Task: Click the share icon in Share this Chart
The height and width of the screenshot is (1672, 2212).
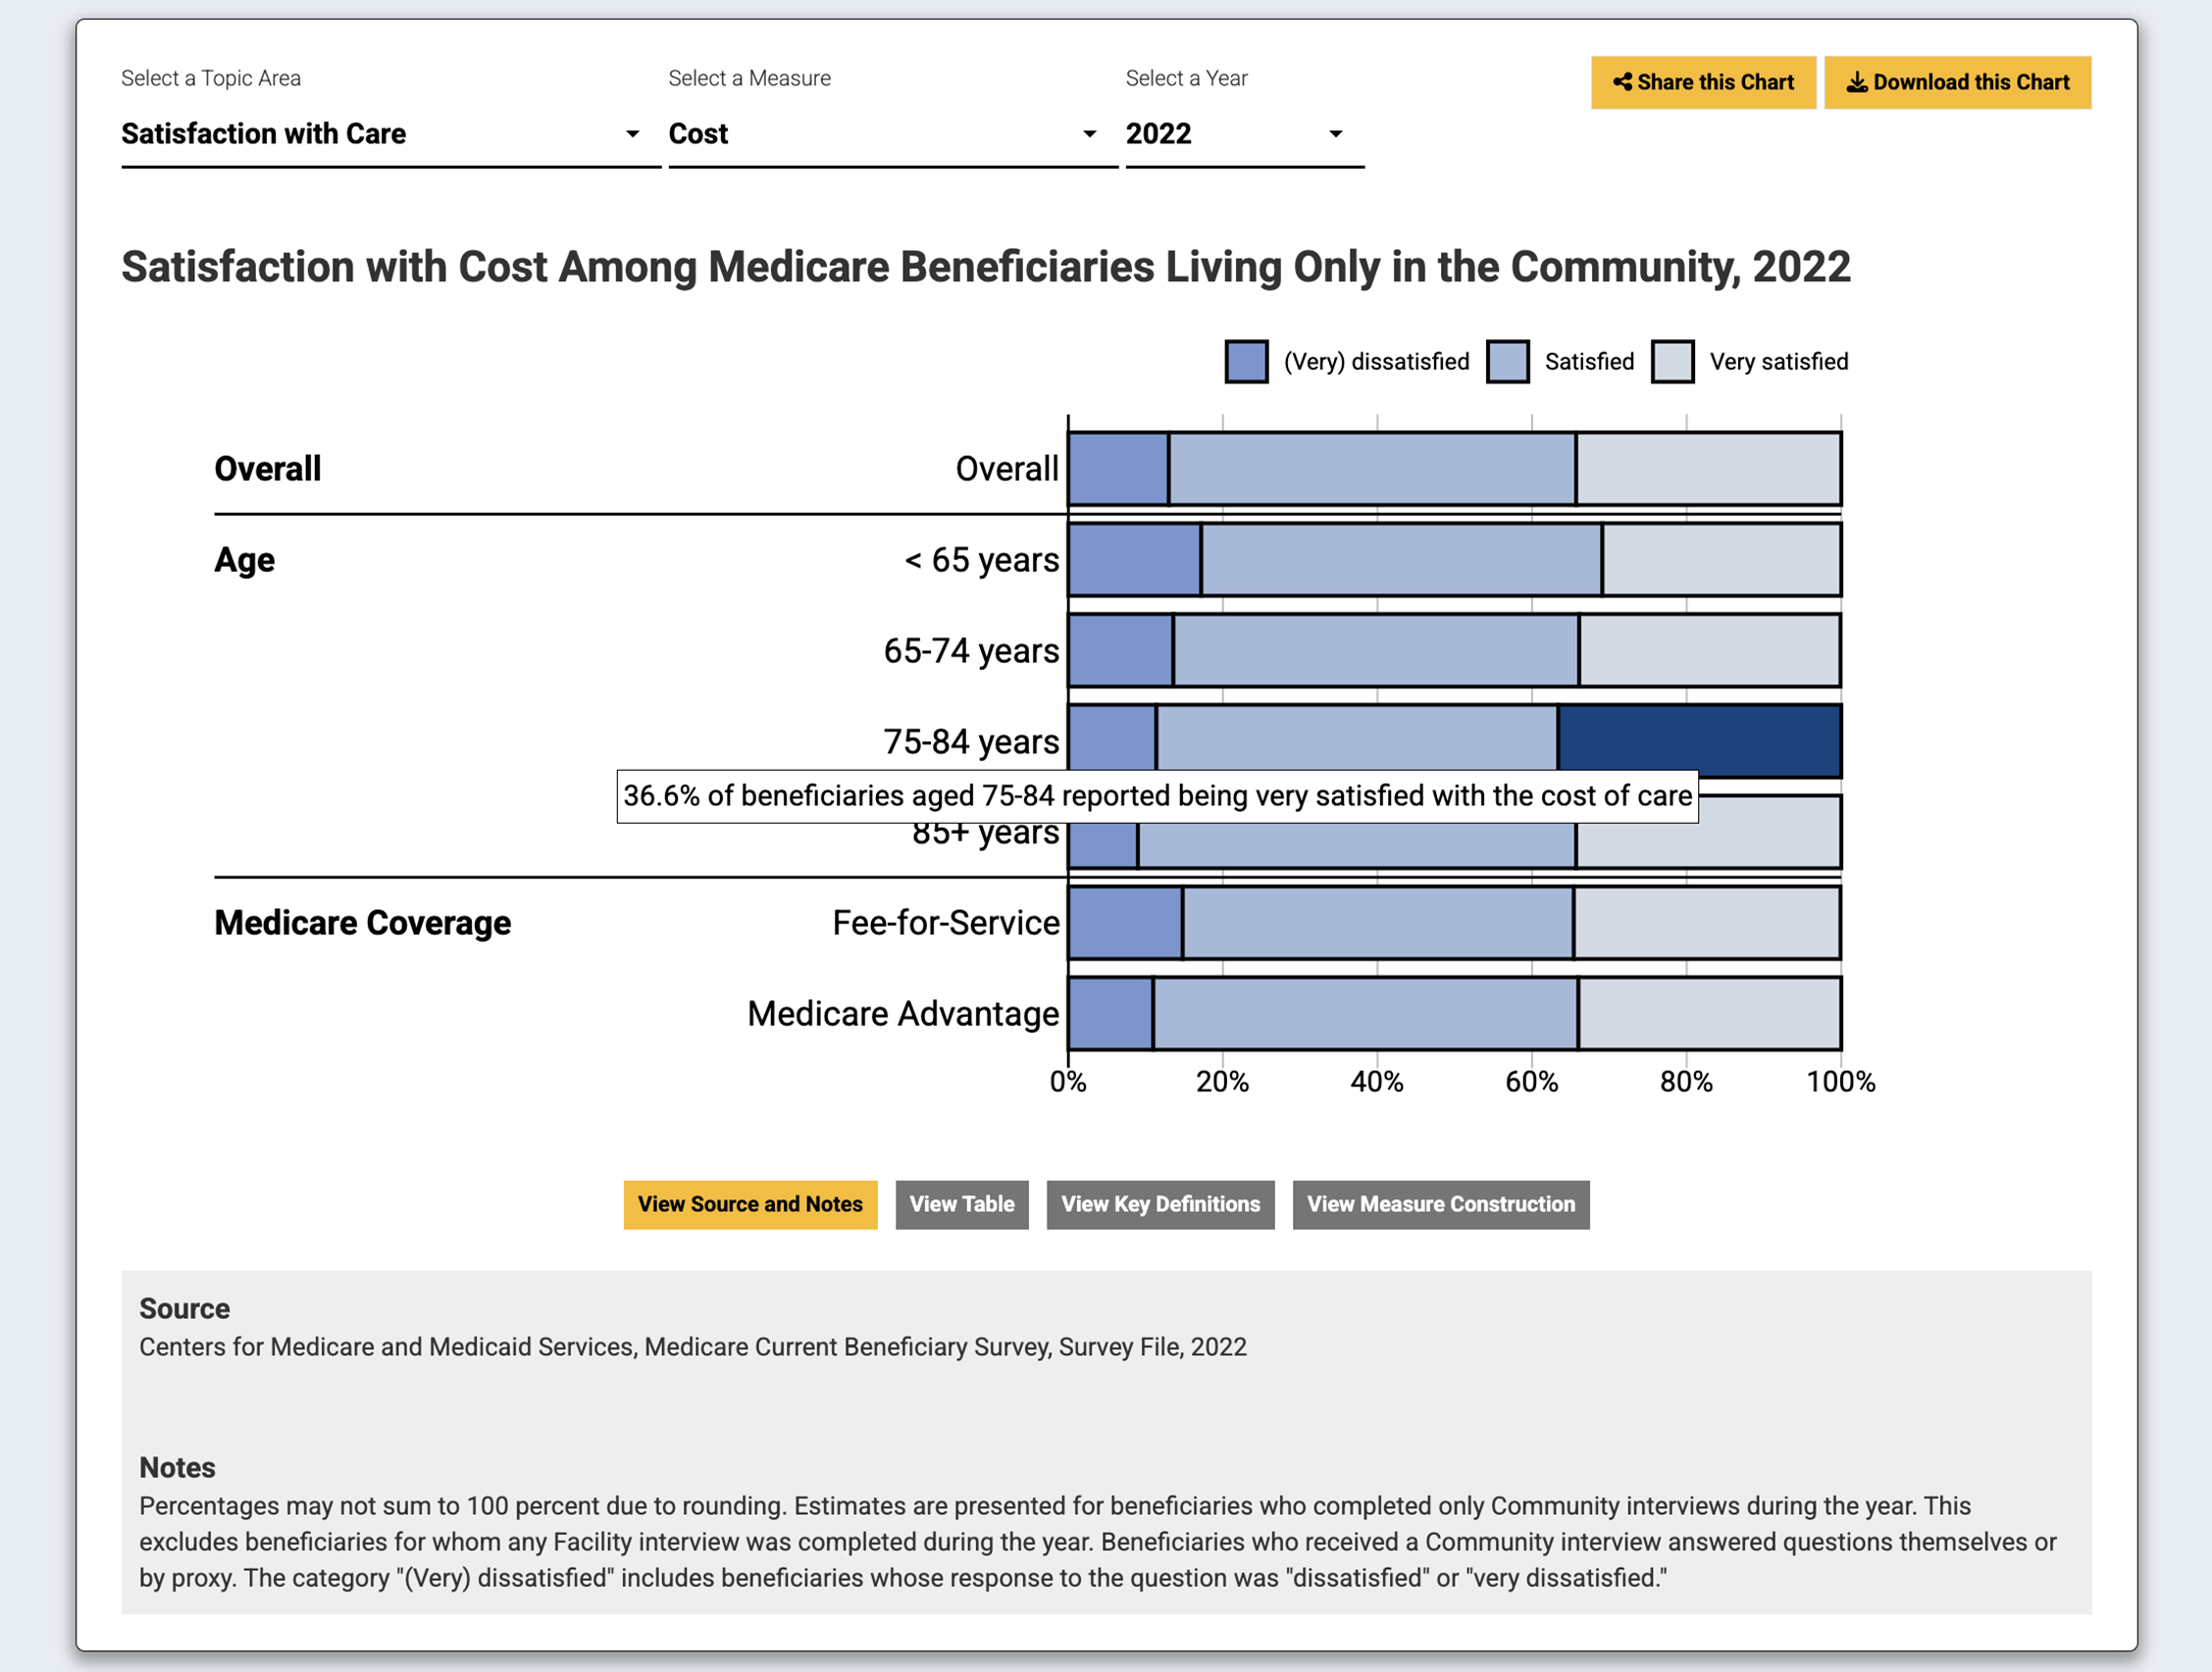Action: pyautogui.click(x=1622, y=82)
